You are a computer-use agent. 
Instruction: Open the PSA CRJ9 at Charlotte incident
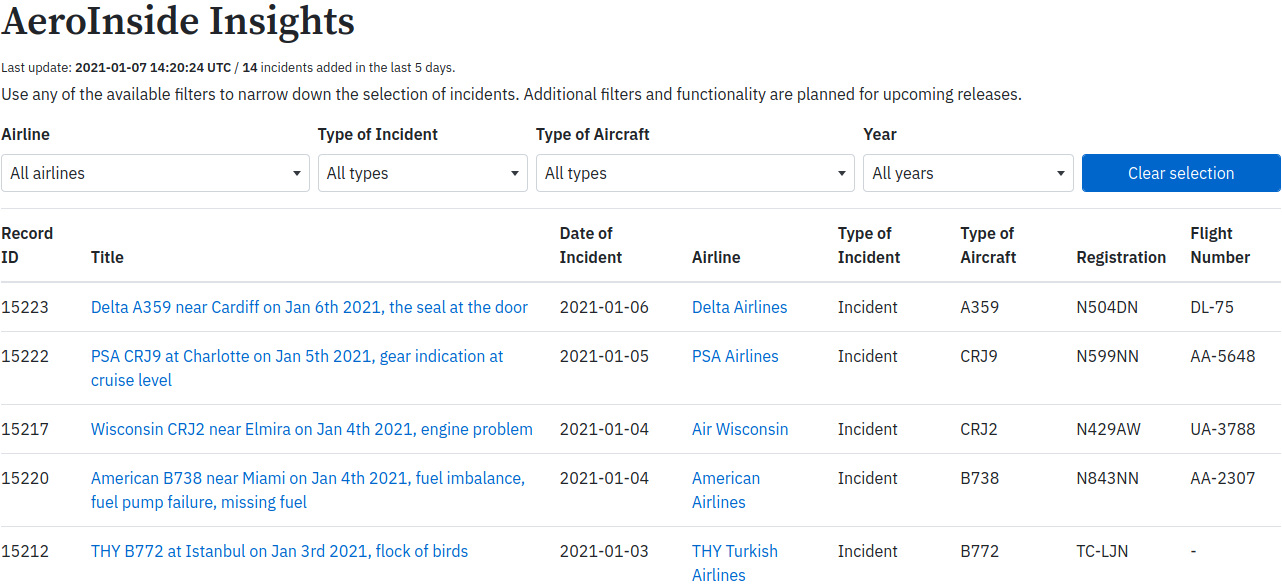[x=297, y=368]
